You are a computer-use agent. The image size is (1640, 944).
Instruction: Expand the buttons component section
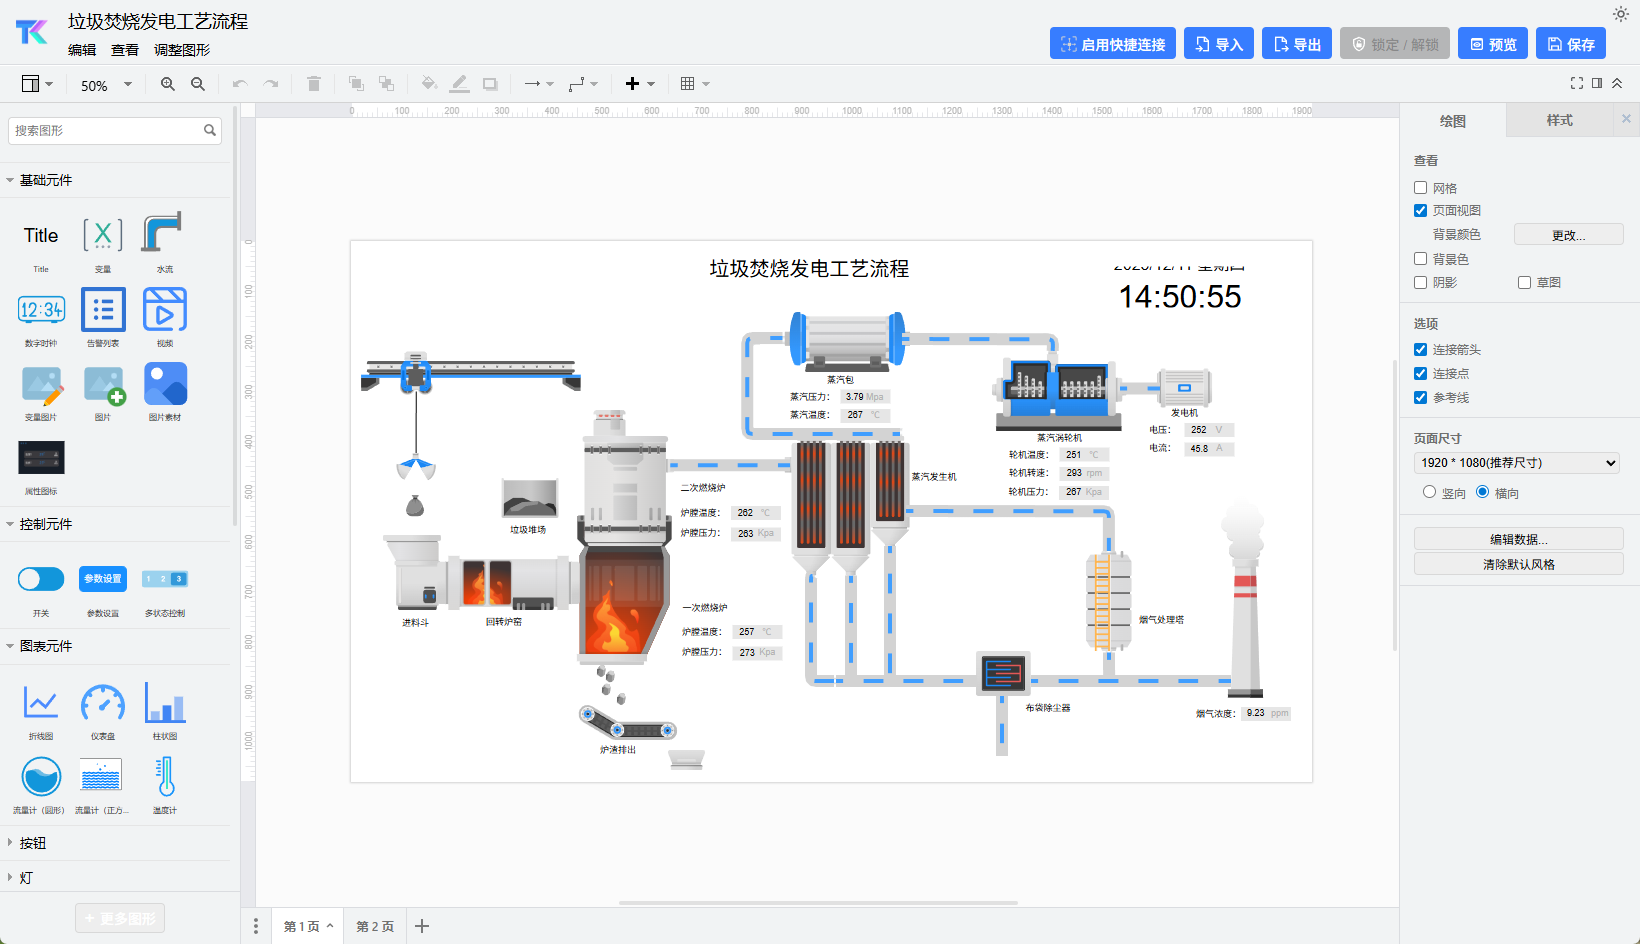click(x=32, y=843)
